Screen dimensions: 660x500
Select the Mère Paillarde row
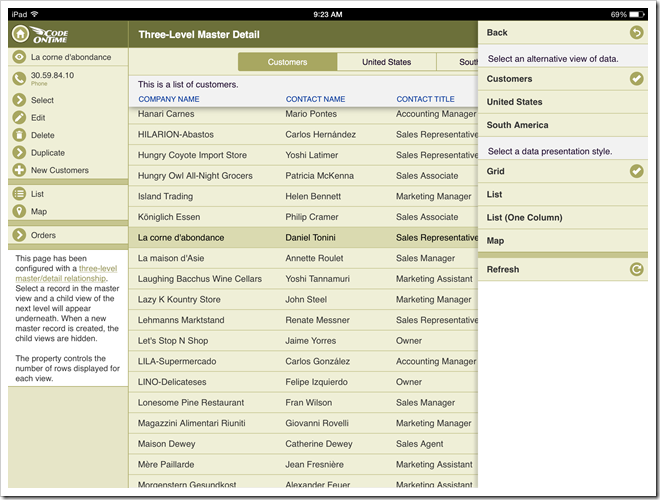[303, 464]
